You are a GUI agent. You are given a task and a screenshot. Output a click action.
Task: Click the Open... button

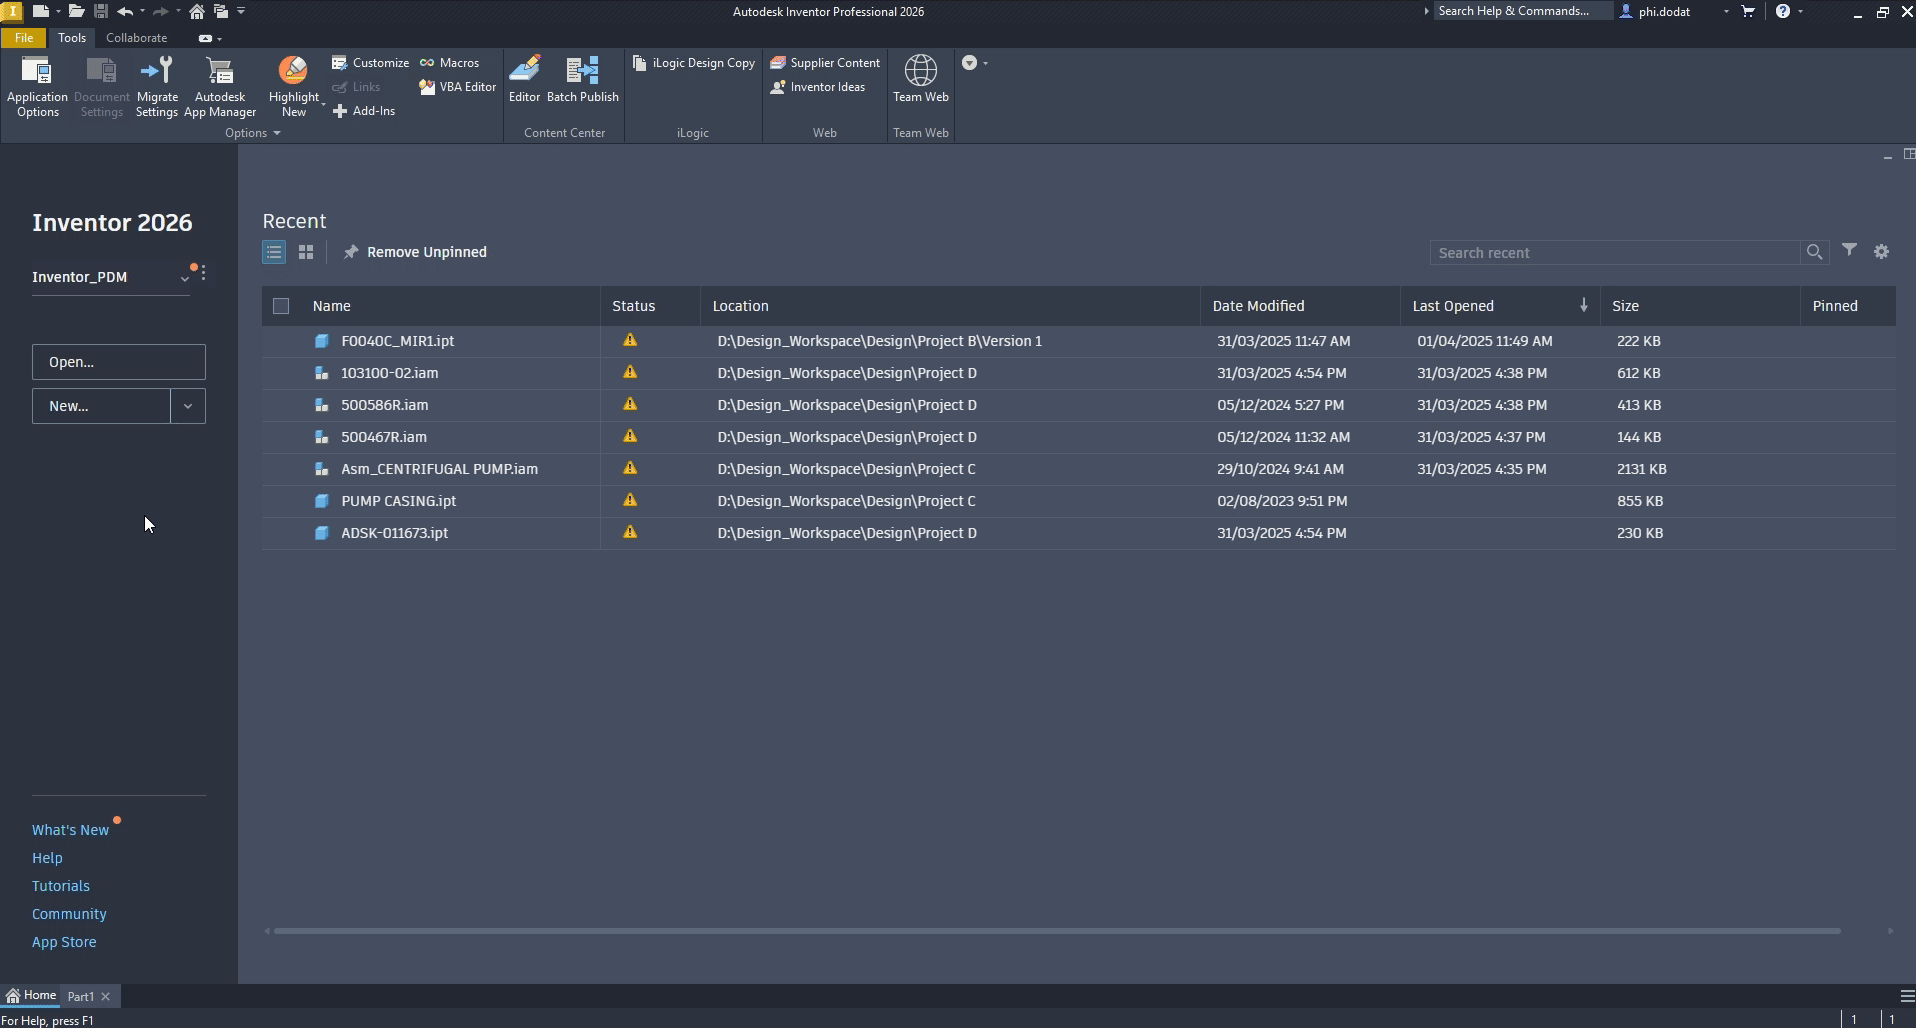coord(119,362)
